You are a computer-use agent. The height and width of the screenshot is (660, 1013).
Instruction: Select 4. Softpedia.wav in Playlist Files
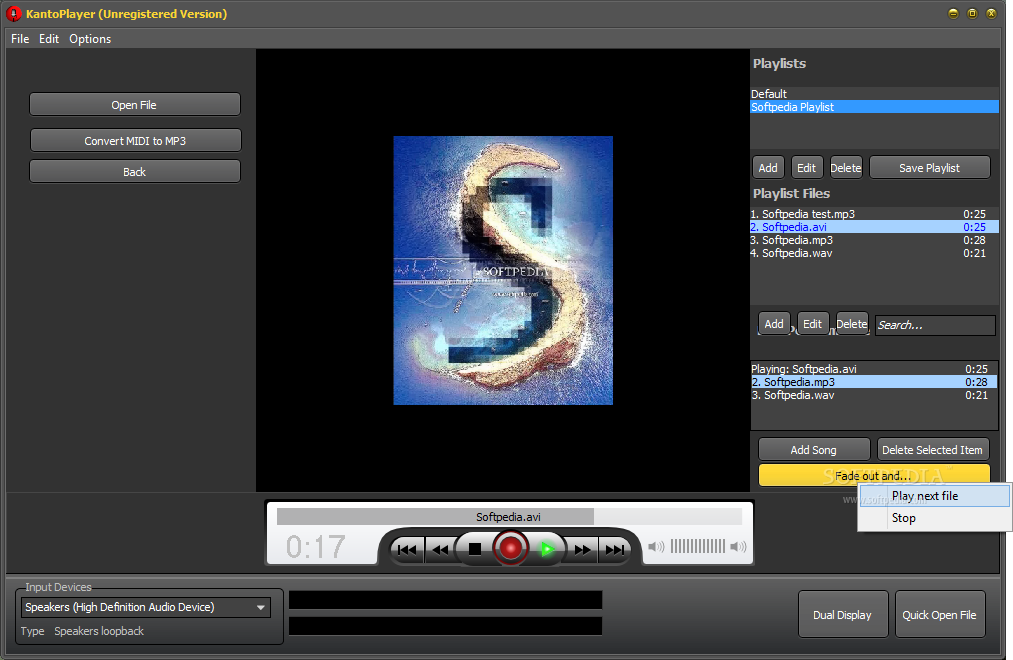(x=874, y=253)
